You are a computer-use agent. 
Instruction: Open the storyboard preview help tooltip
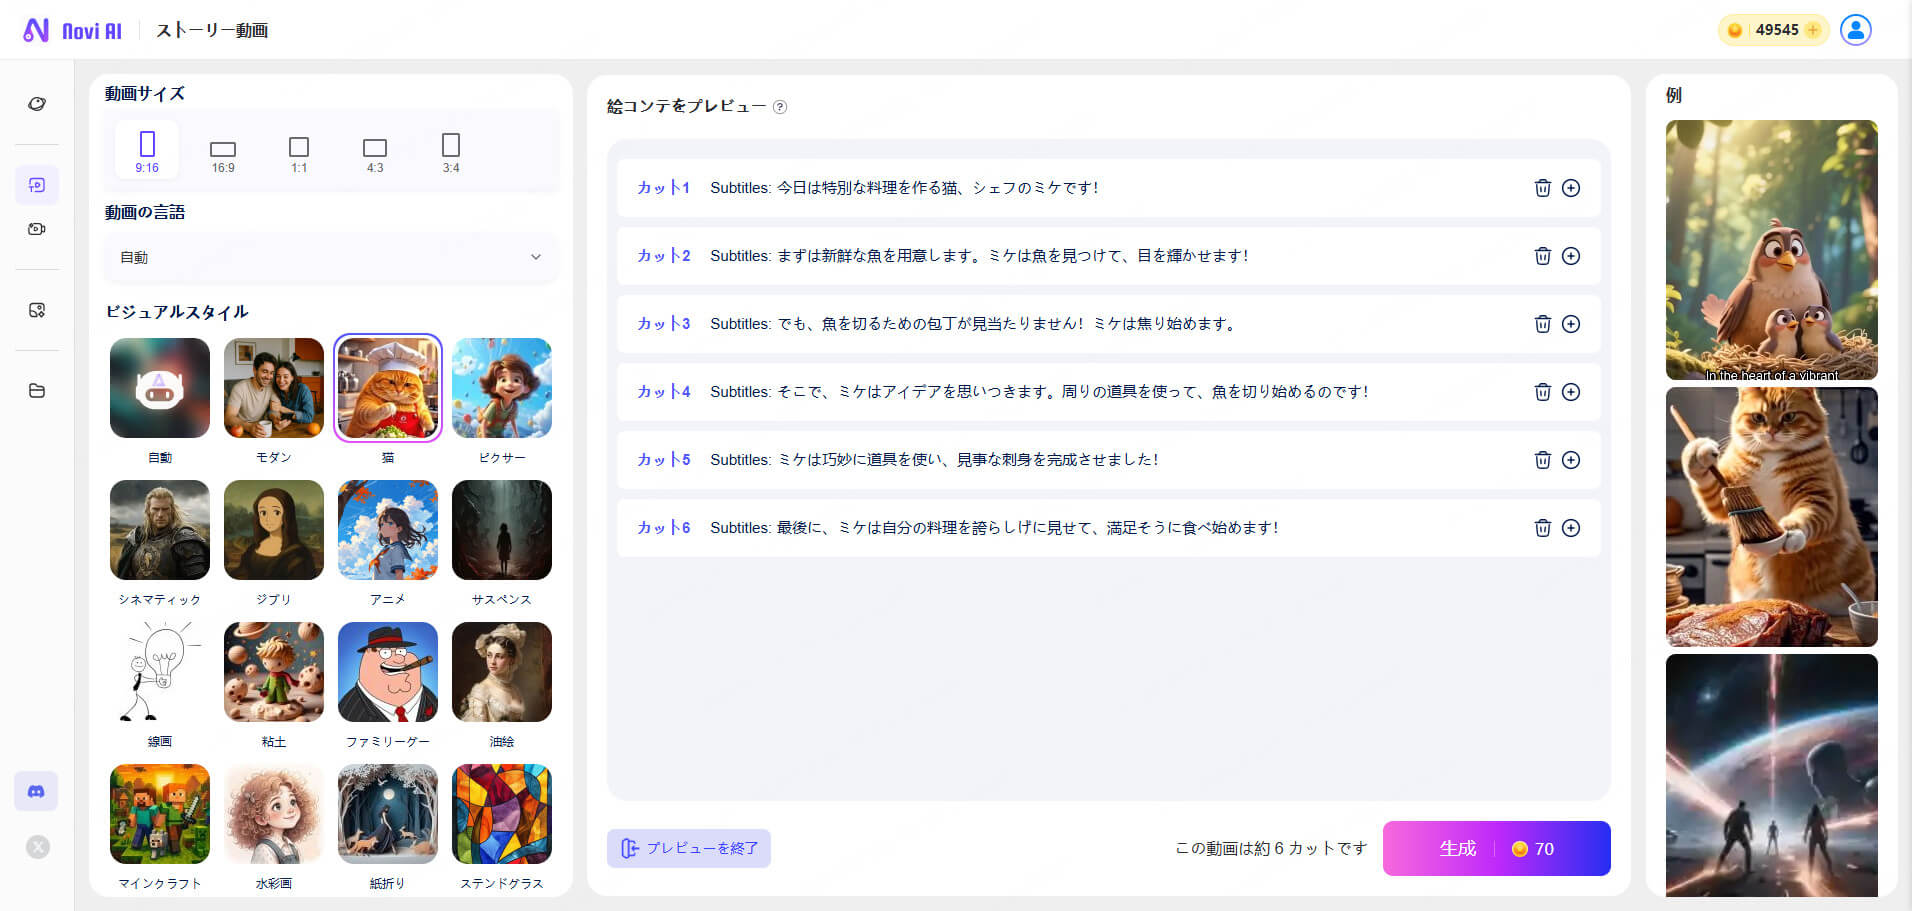coord(782,107)
